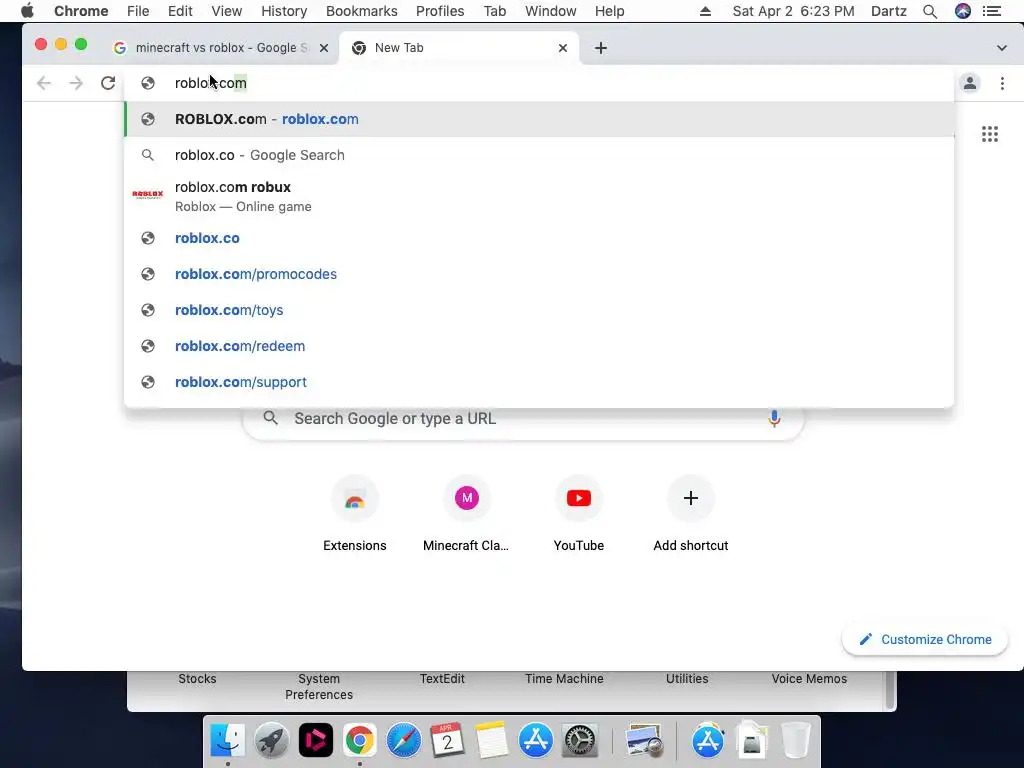Add a new tab with plus button
Image resolution: width=1024 pixels, height=768 pixels.
click(x=601, y=48)
